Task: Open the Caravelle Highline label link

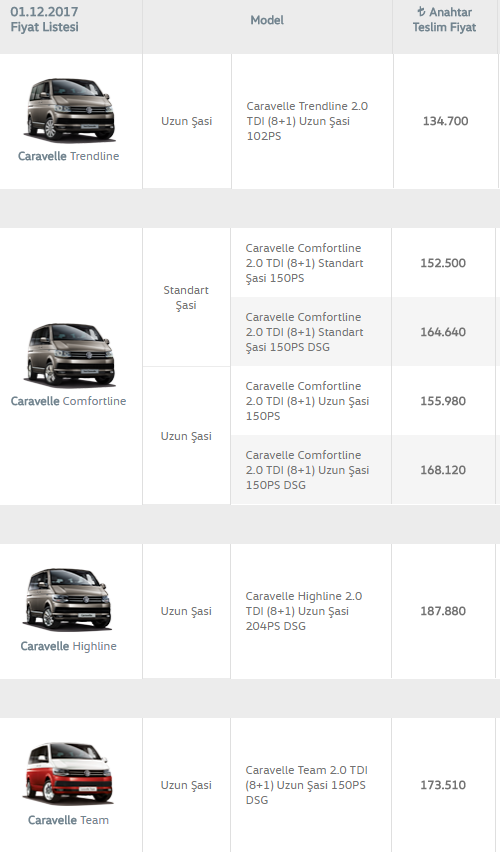Action: [x=68, y=646]
